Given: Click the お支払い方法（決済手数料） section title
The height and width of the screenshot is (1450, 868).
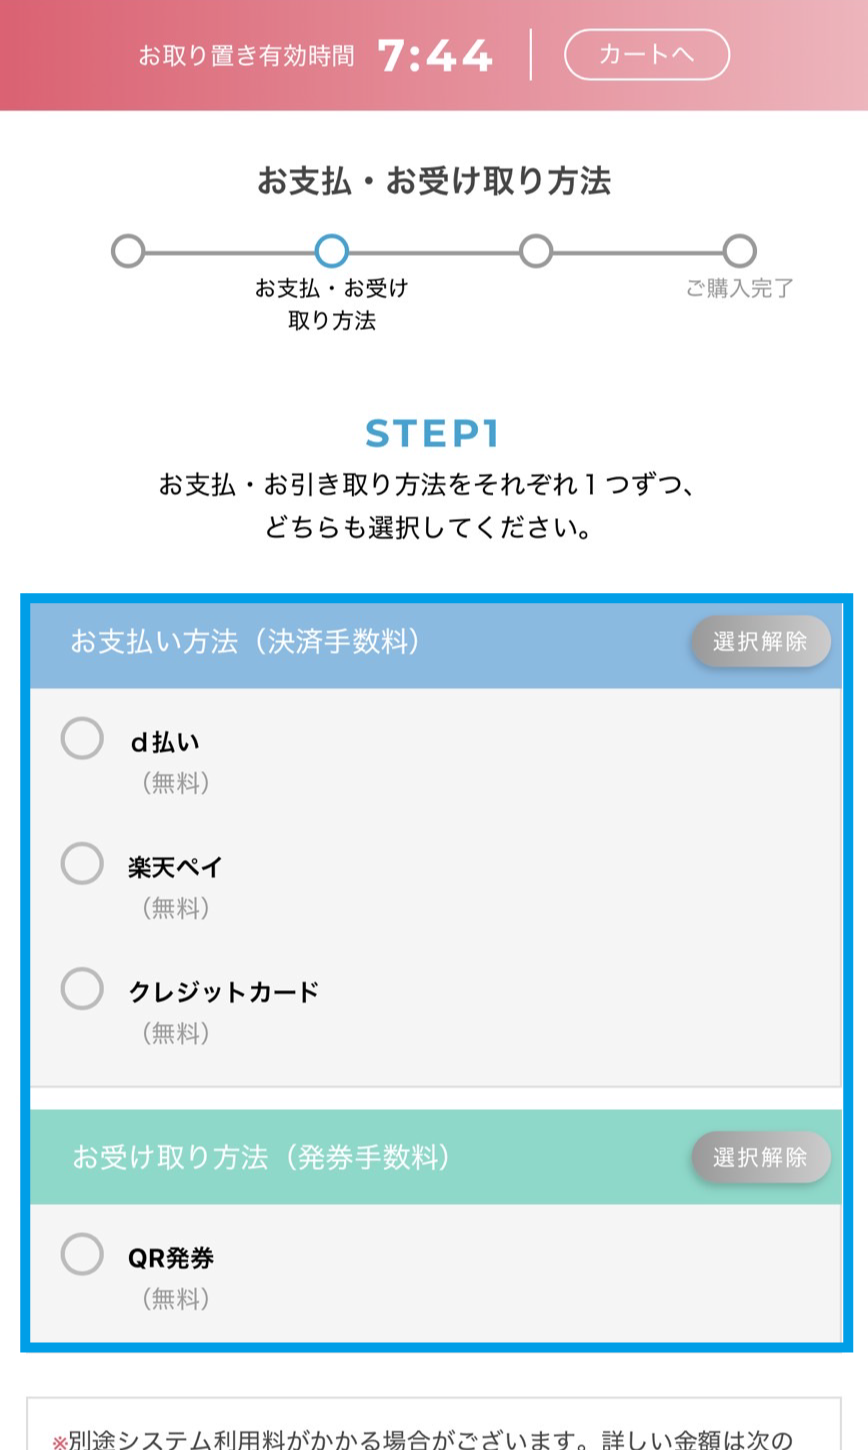Looking at the screenshot, I should (246, 641).
